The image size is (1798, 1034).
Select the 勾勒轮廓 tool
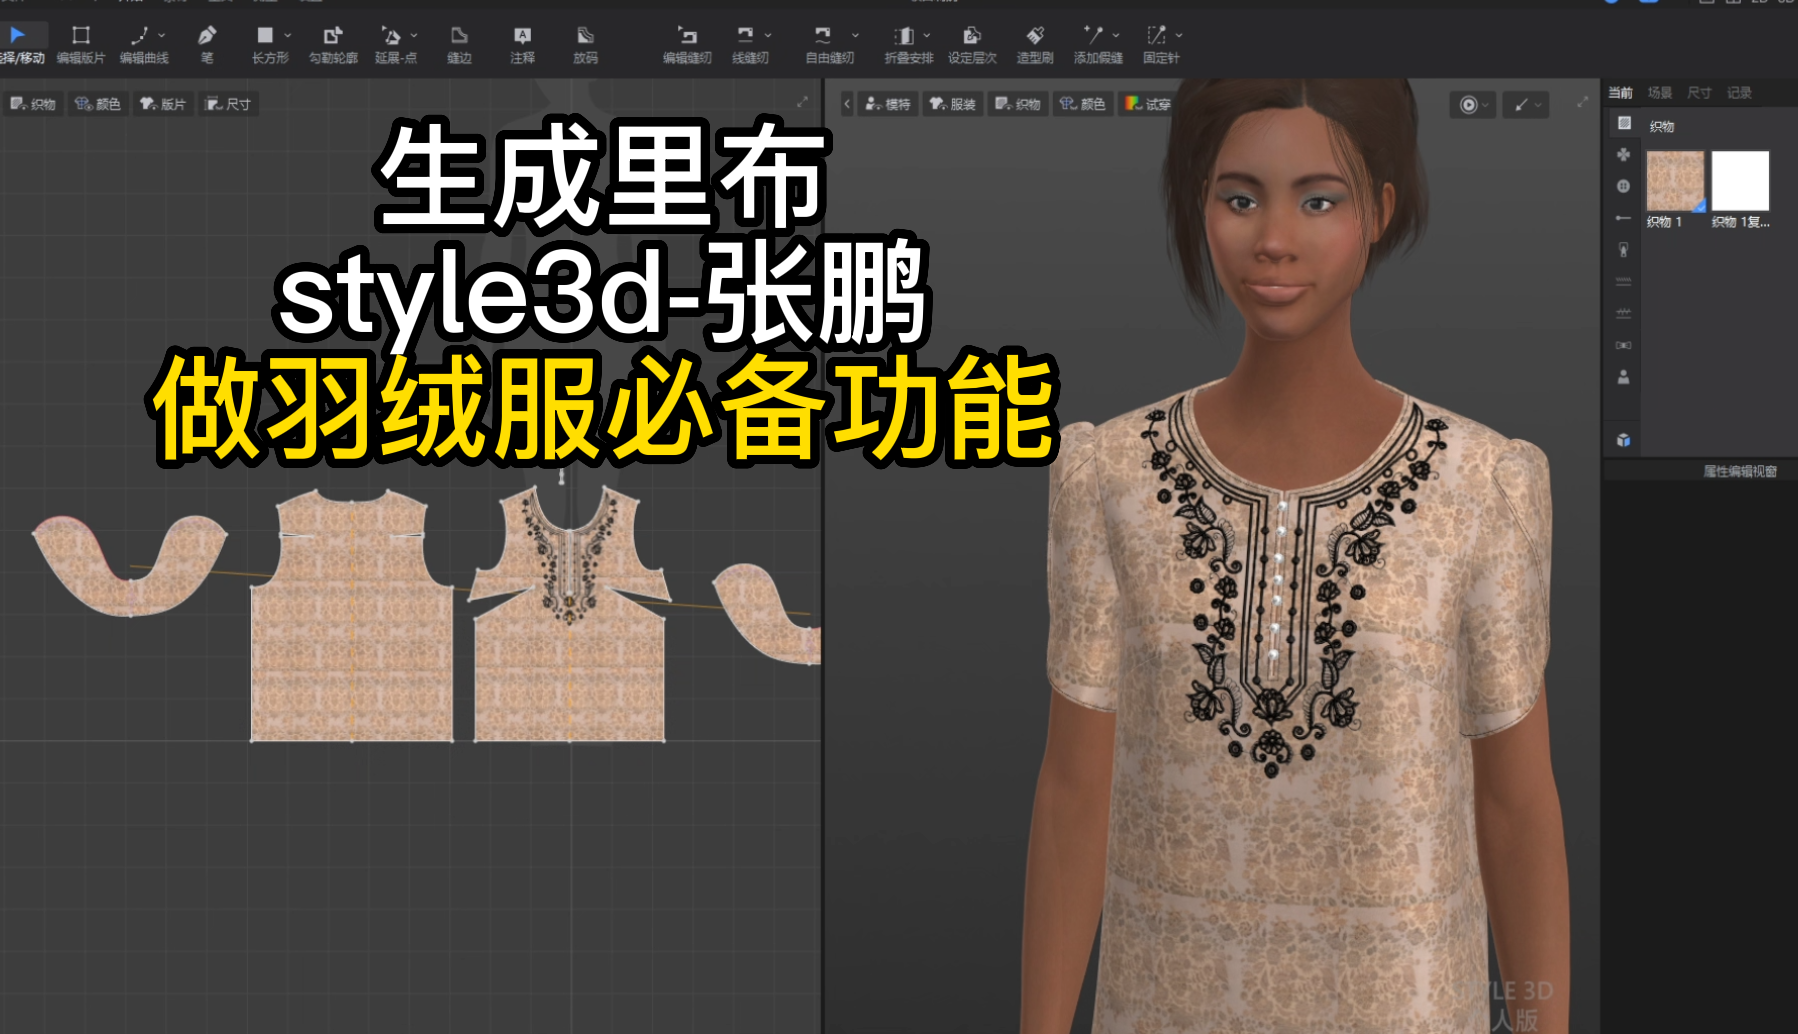point(333,44)
